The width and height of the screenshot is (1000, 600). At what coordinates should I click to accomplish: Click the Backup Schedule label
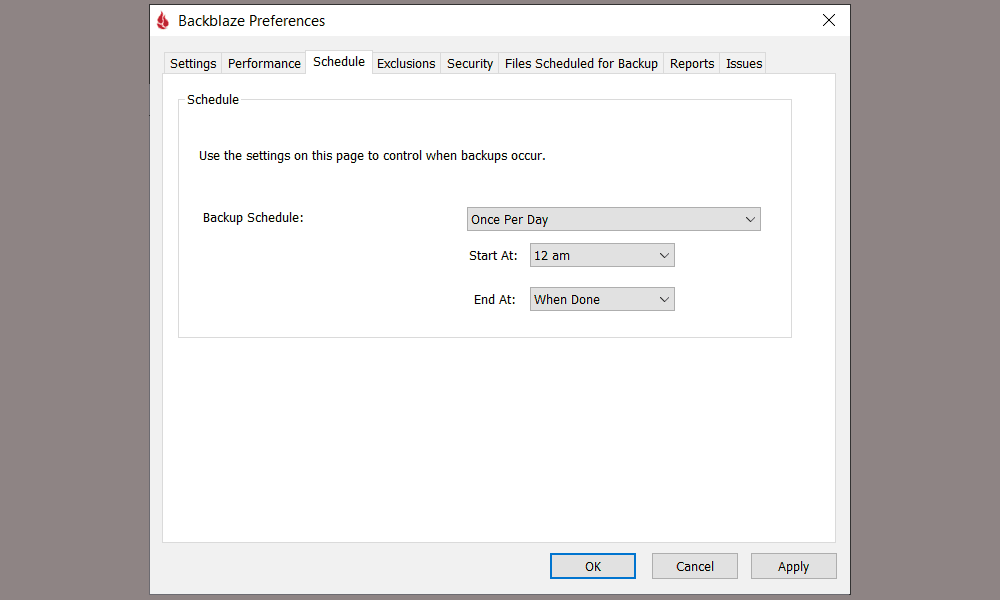pos(253,217)
